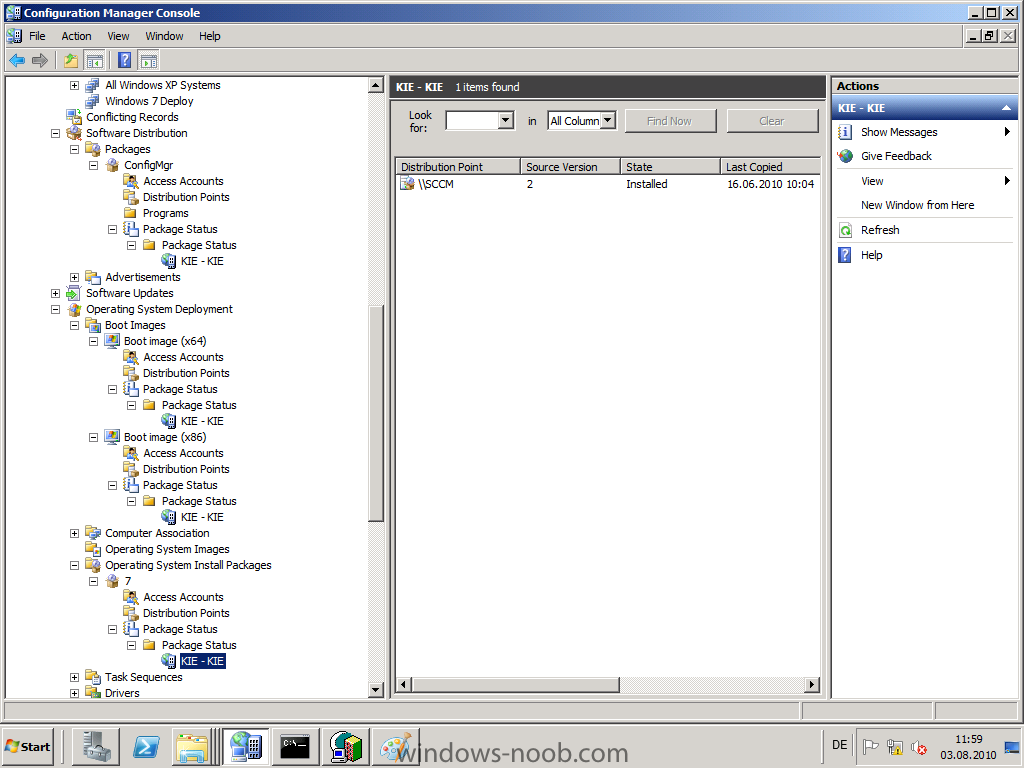Sort by Distribution Point column header
Image resolution: width=1024 pixels, height=768 pixels.
point(458,167)
